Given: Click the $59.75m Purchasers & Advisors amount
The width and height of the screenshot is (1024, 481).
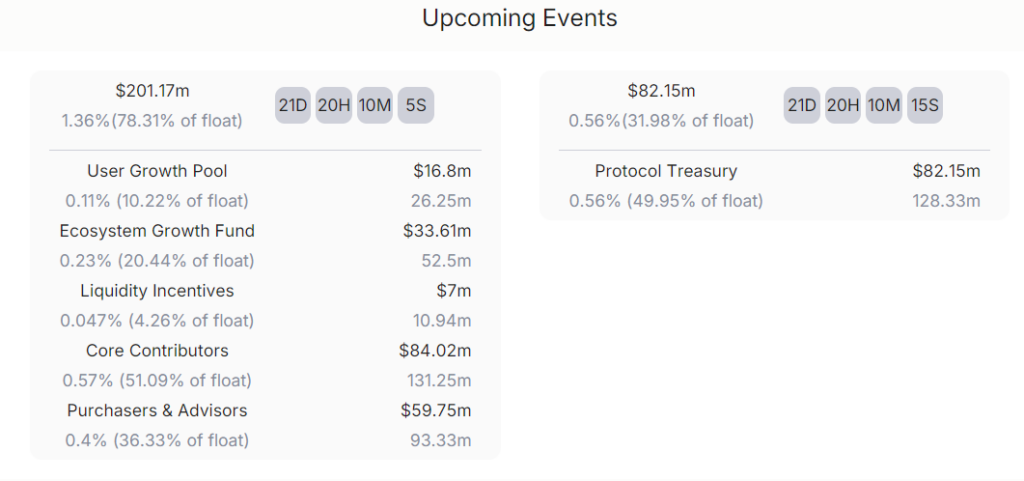Looking at the screenshot, I should pyautogui.click(x=435, y=411).
